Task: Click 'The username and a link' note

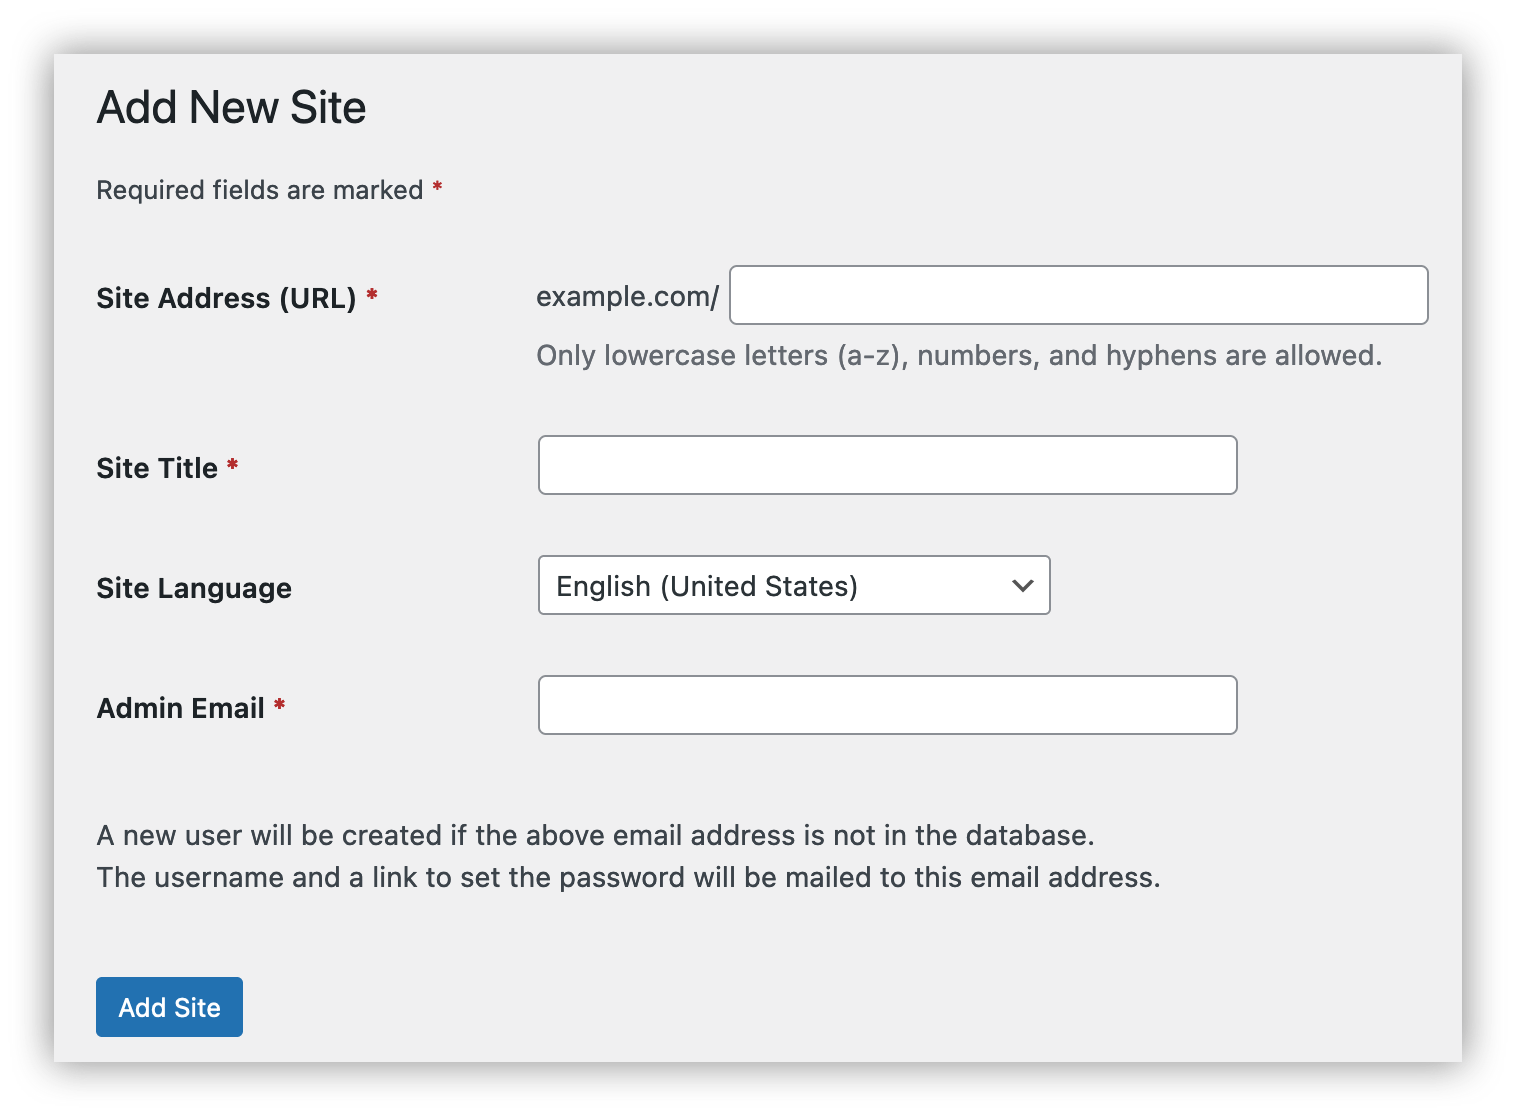Action: 628,877
